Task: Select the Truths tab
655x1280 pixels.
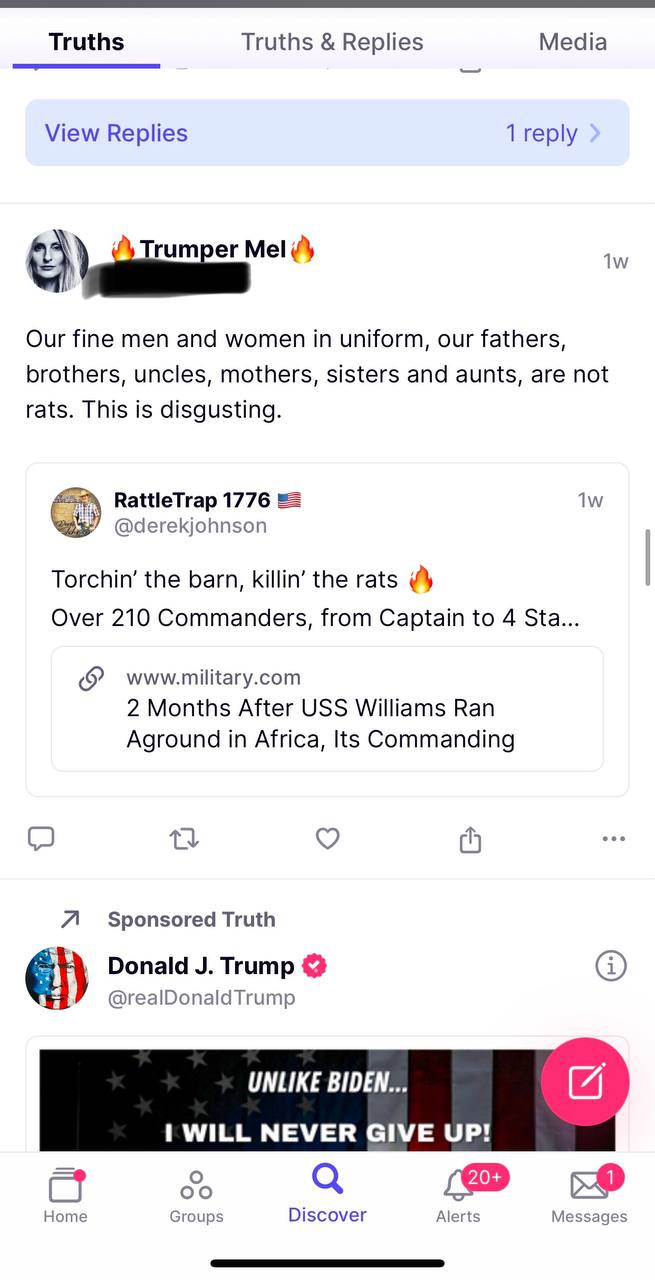Action: [x=86, y=42]
